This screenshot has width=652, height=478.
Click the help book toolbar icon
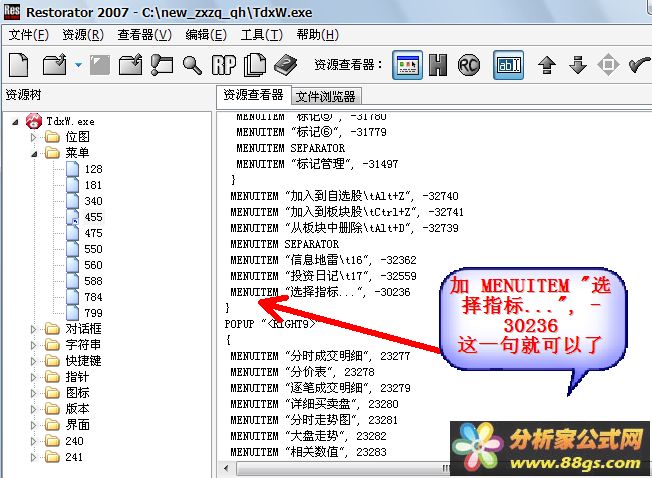pos(286,65)
